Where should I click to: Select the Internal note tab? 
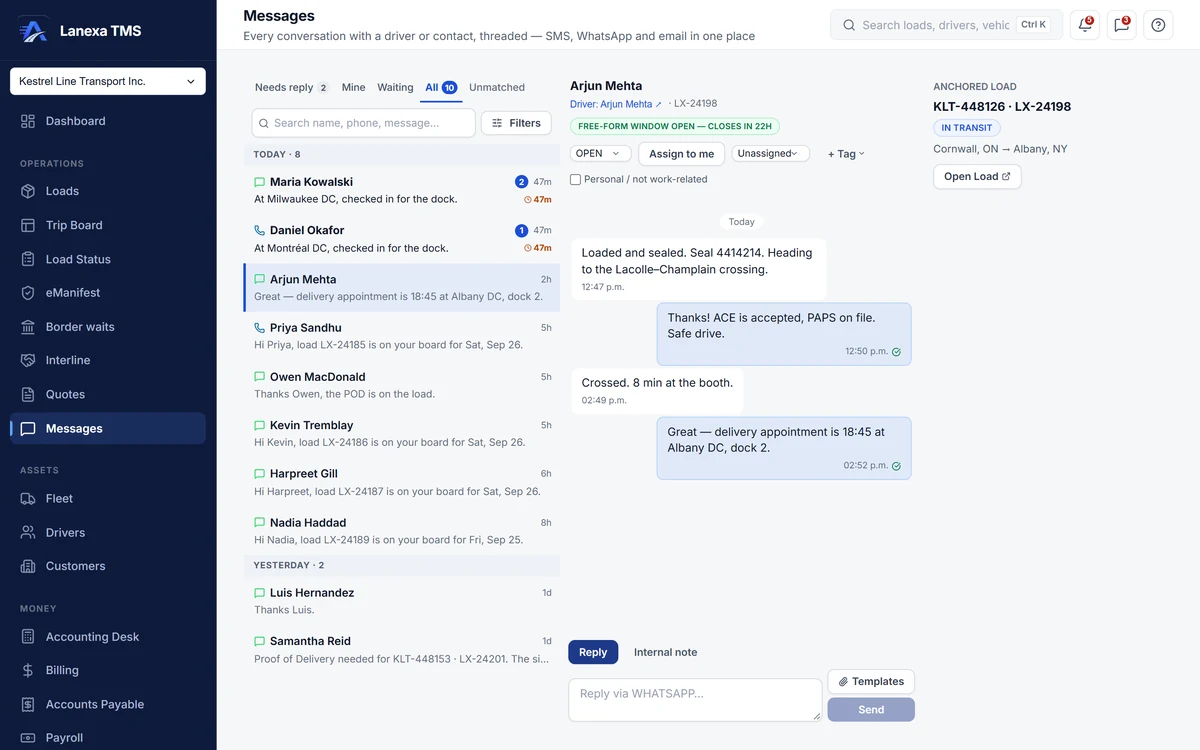click(665, 652)
